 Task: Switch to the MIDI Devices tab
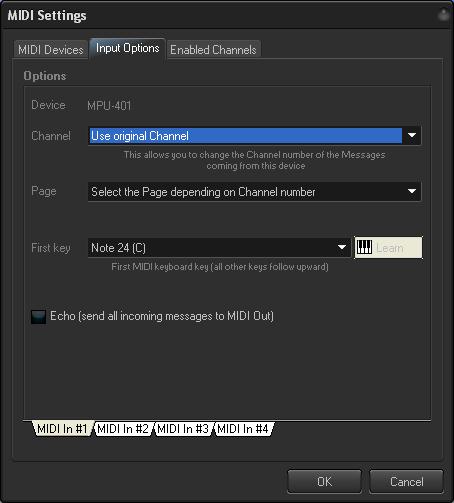(x=51, y=50)
